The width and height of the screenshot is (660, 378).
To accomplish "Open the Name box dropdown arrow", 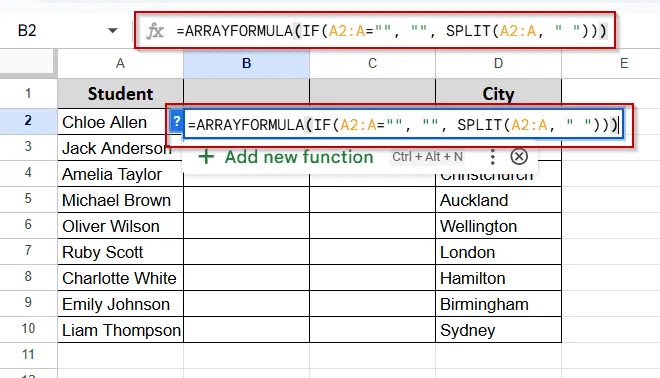I will (112, 31).
